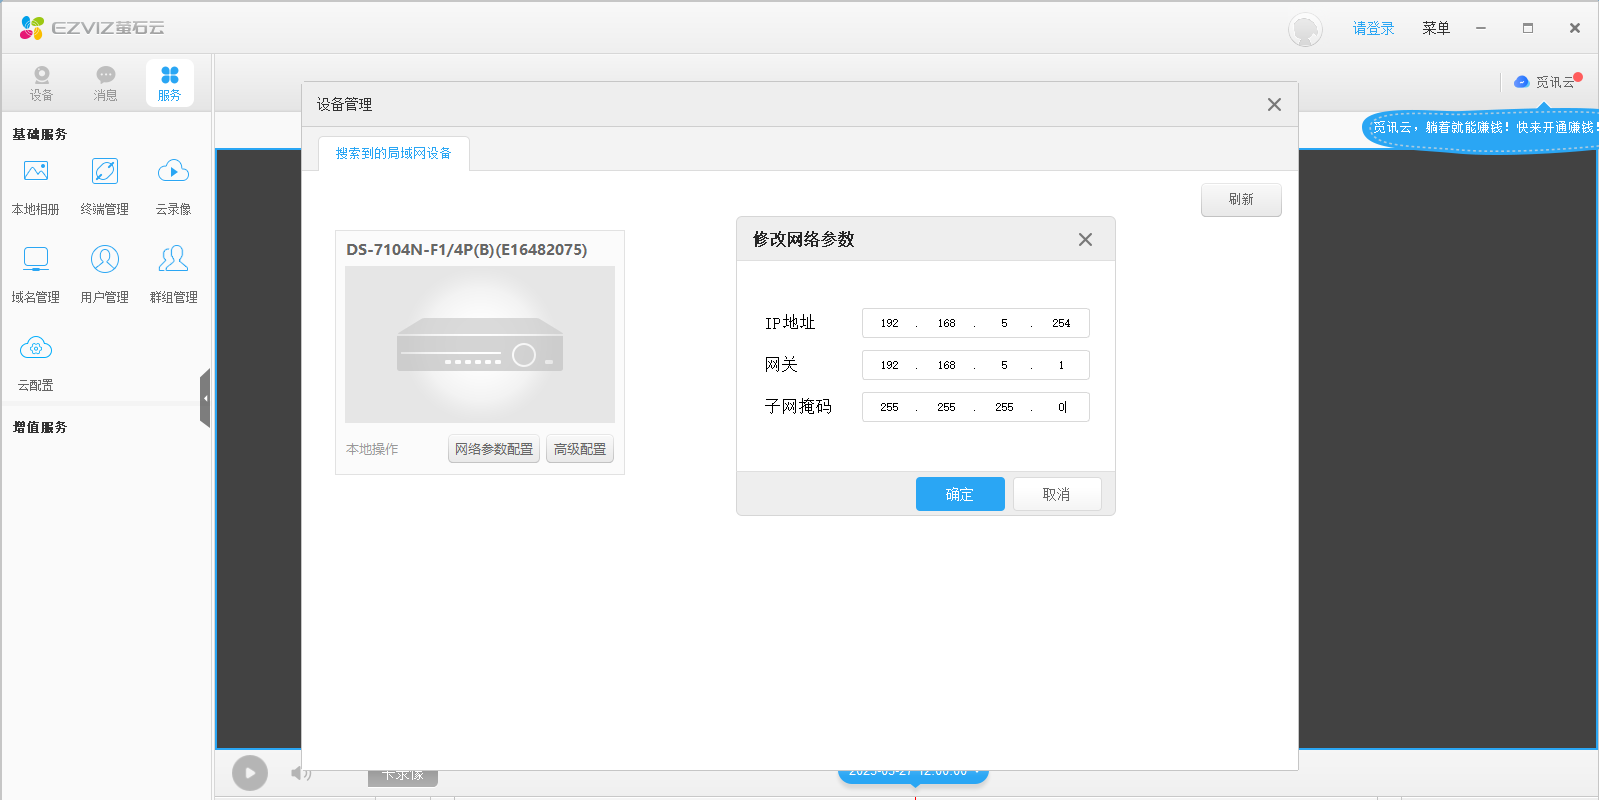Open 域名管理 domain management icon
This screenshot has width=1599, height=800.
[x=36, y=260]
